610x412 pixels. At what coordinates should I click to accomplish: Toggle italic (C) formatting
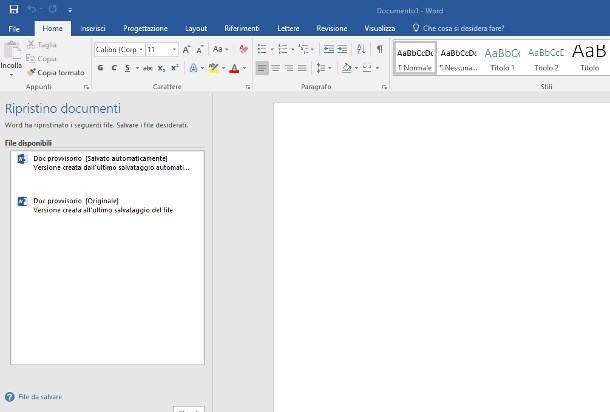pos(114,68)
